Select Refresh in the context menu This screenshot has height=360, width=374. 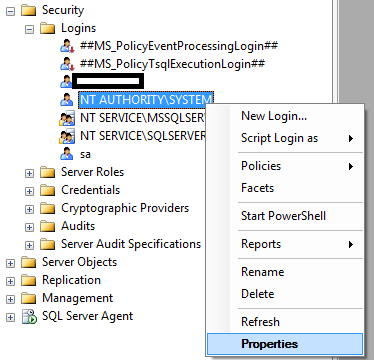pos(284,322)
